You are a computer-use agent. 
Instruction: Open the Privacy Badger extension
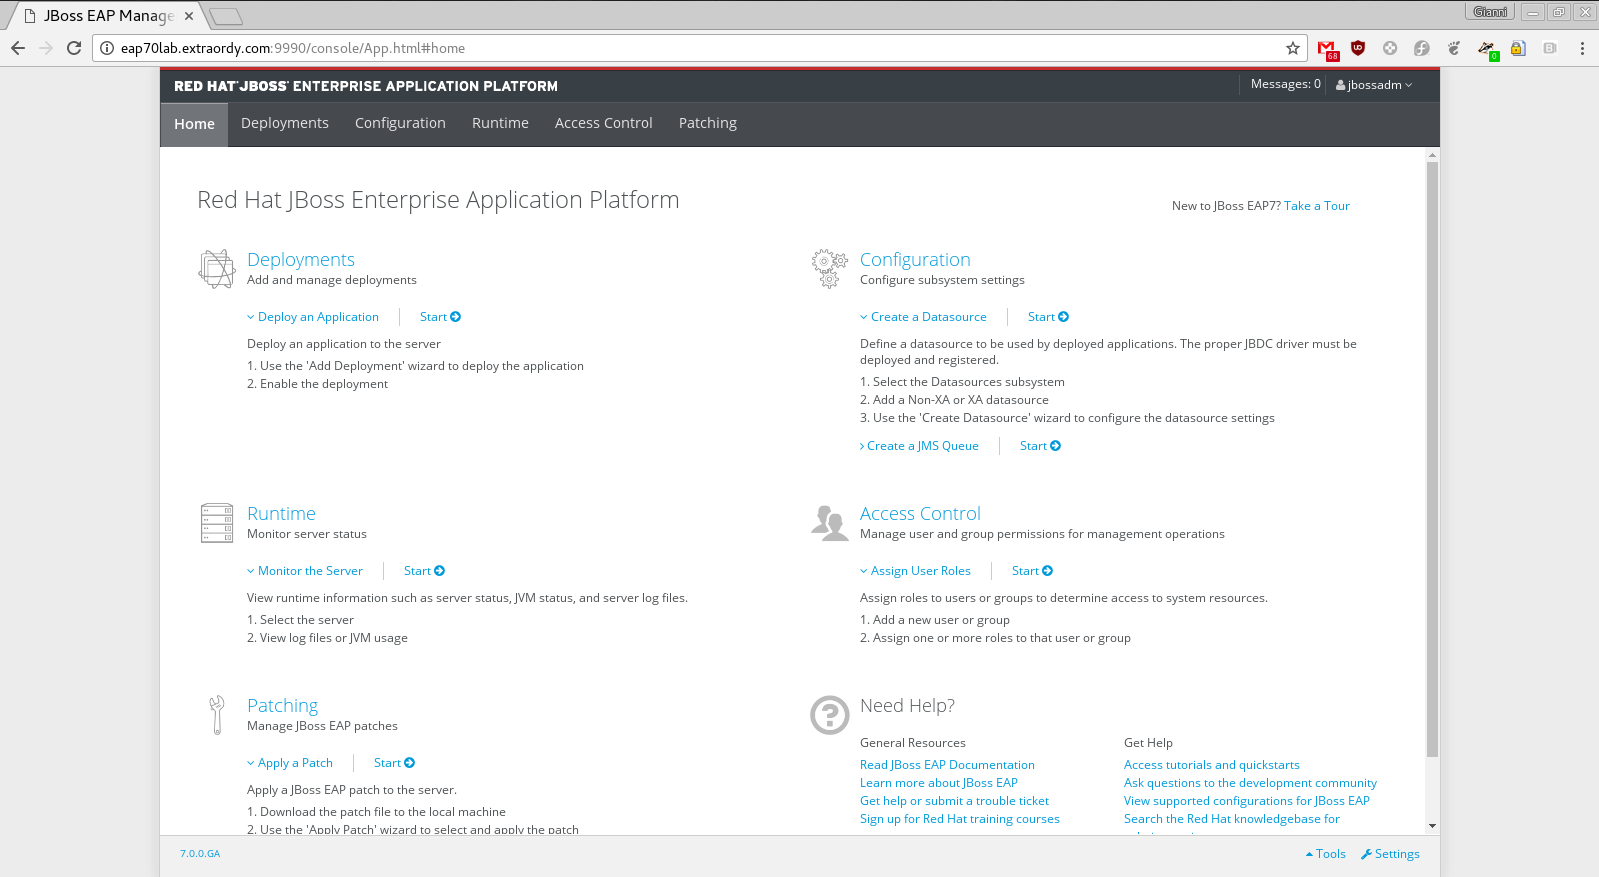point(1487,49)
